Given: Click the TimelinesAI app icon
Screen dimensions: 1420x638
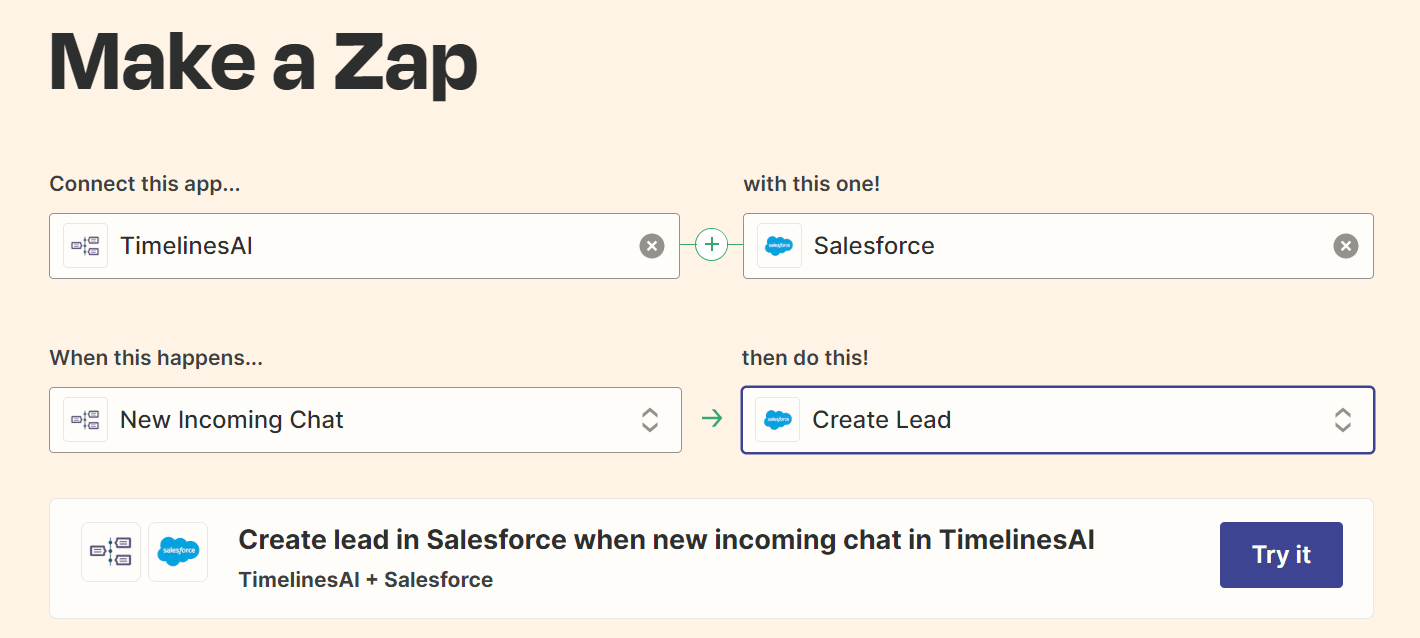Looking at the screenshot, I should tap(85, 245).
